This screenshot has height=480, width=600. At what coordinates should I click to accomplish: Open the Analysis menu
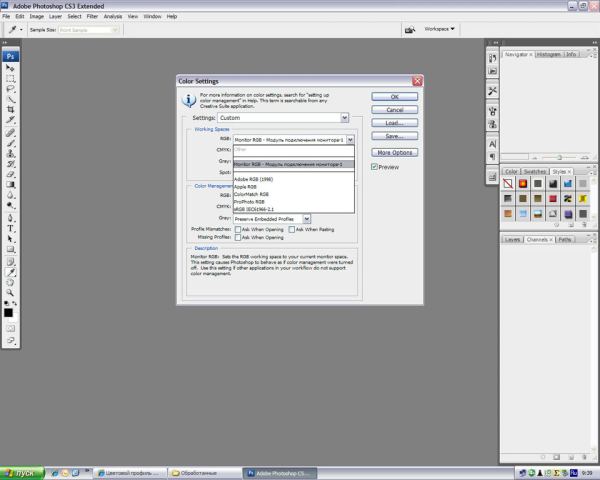pyautogui.click(x=113, y=16)
